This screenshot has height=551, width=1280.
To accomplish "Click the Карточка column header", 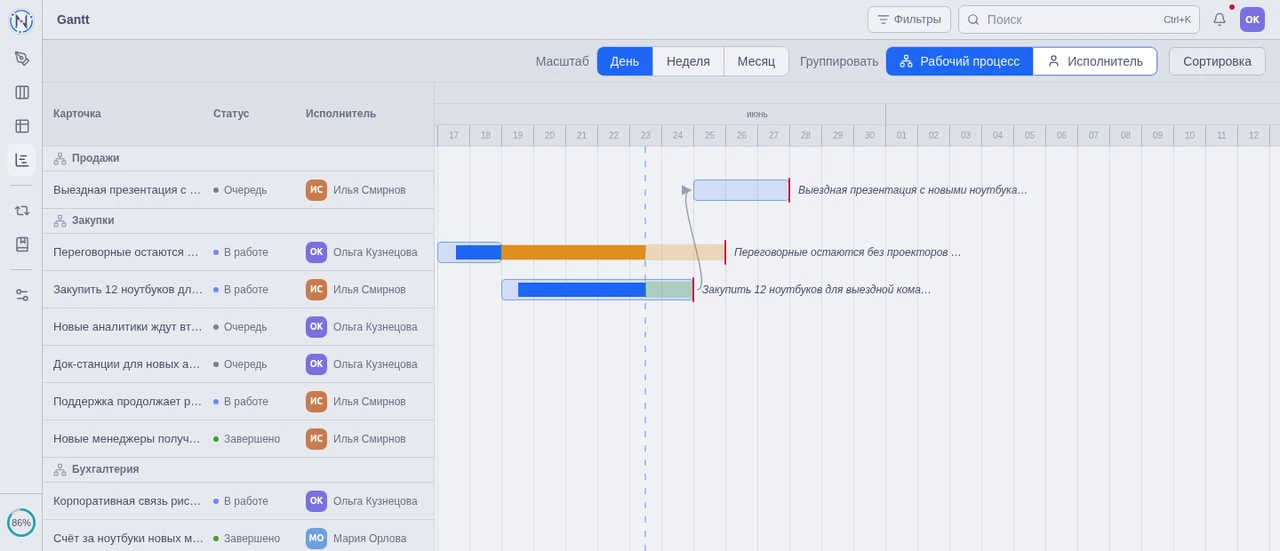I will tap(77, 114).
